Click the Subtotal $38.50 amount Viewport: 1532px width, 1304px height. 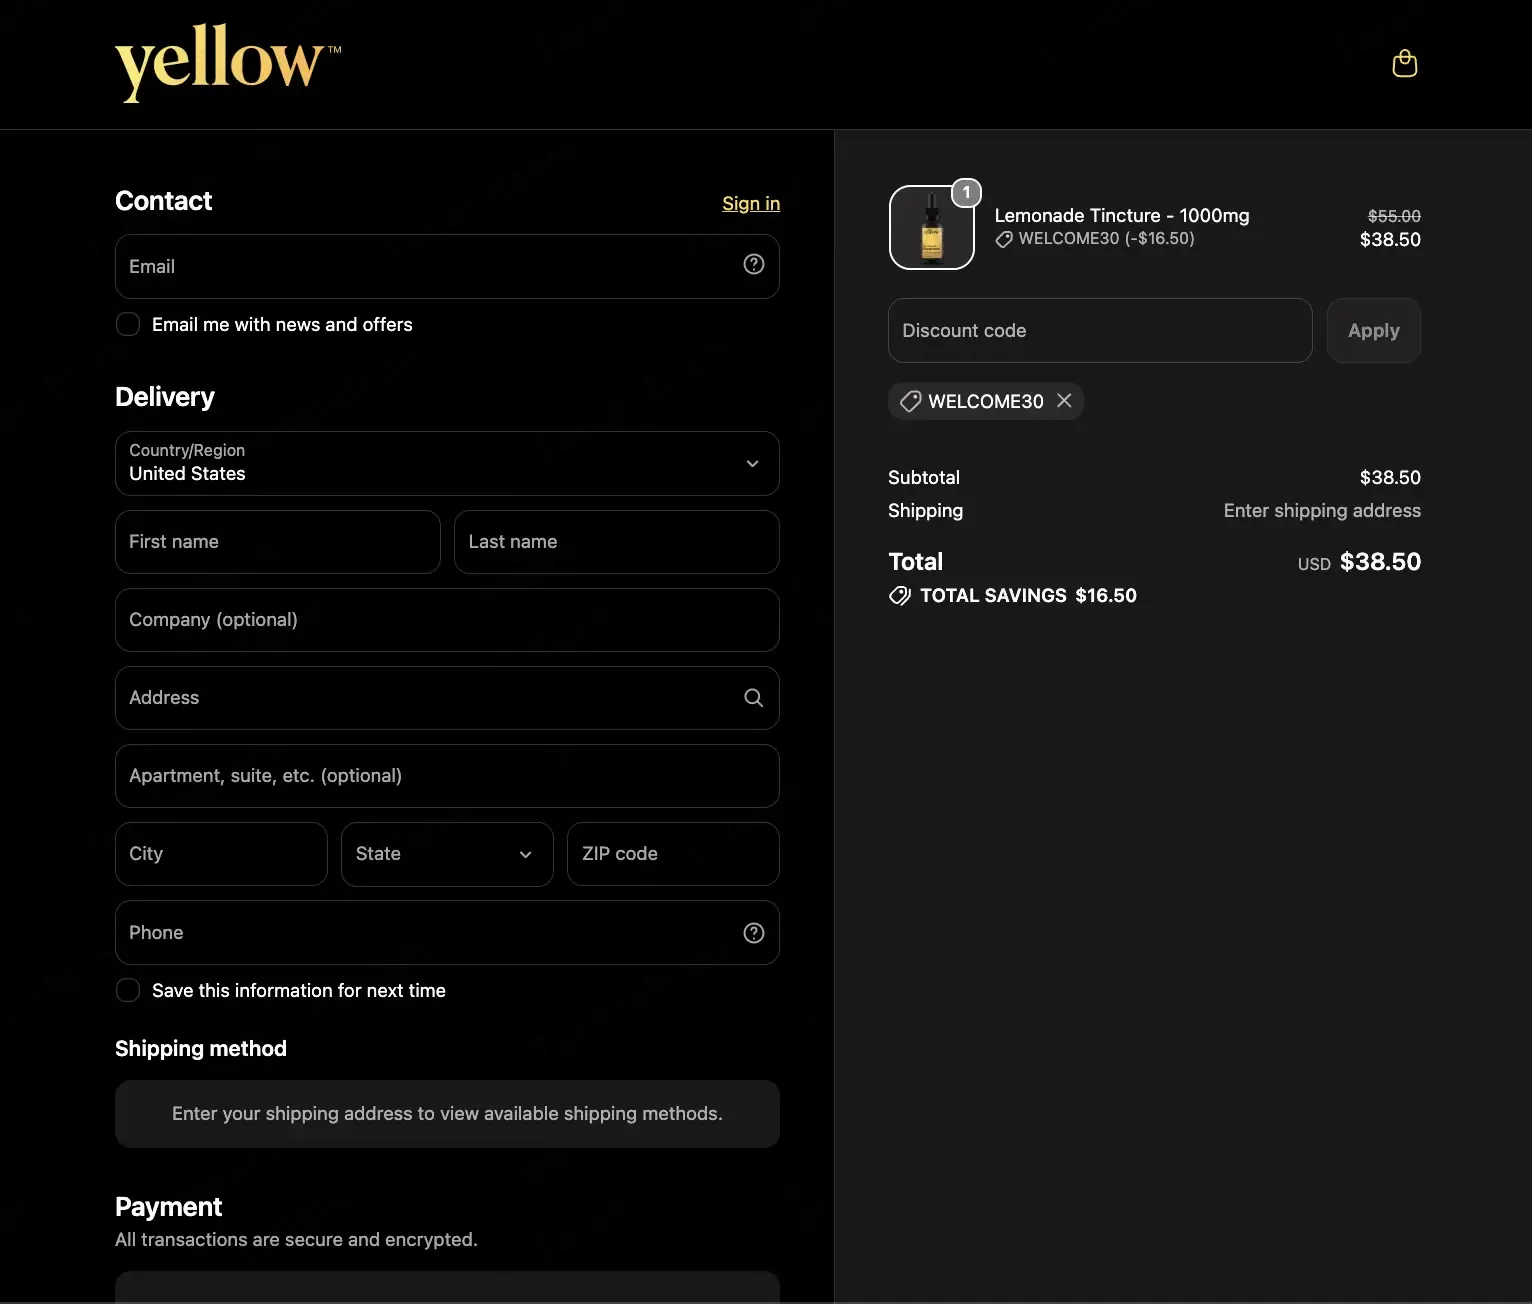coord(1390,478)
